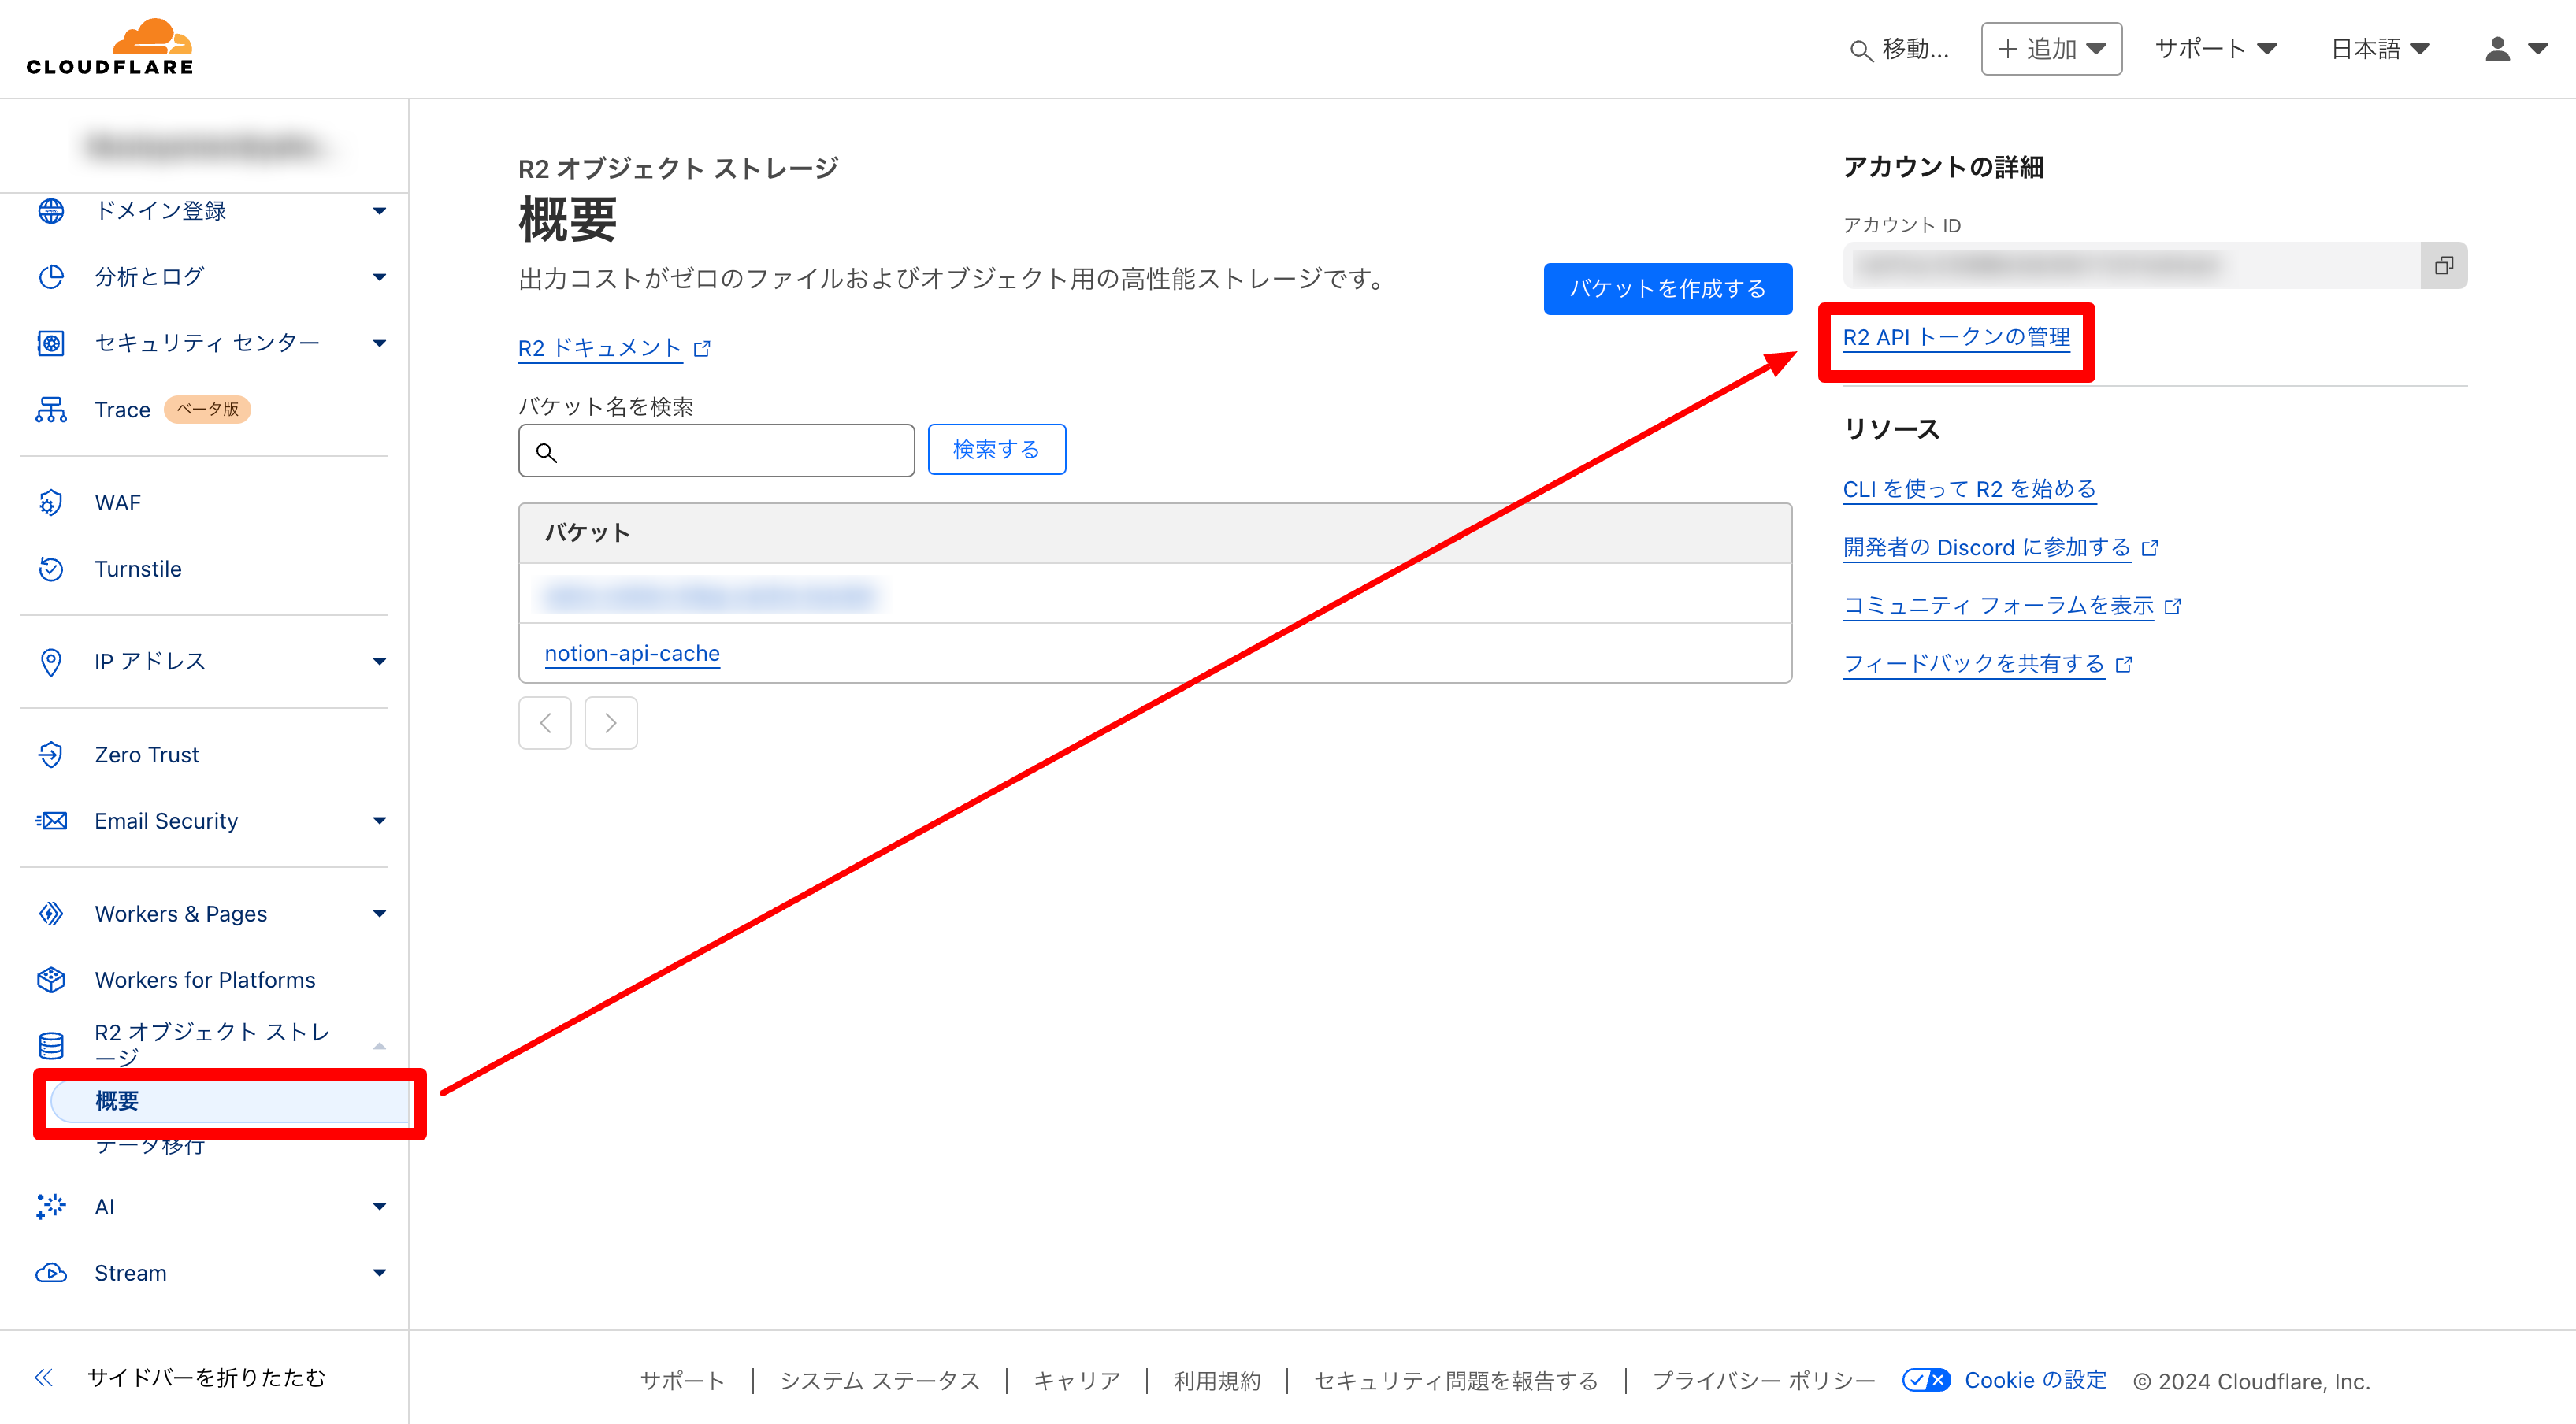Click サイドバーを折りたたむ label
The width and height of the screenshot is (2576, 1424).
tap(206, 1378)
